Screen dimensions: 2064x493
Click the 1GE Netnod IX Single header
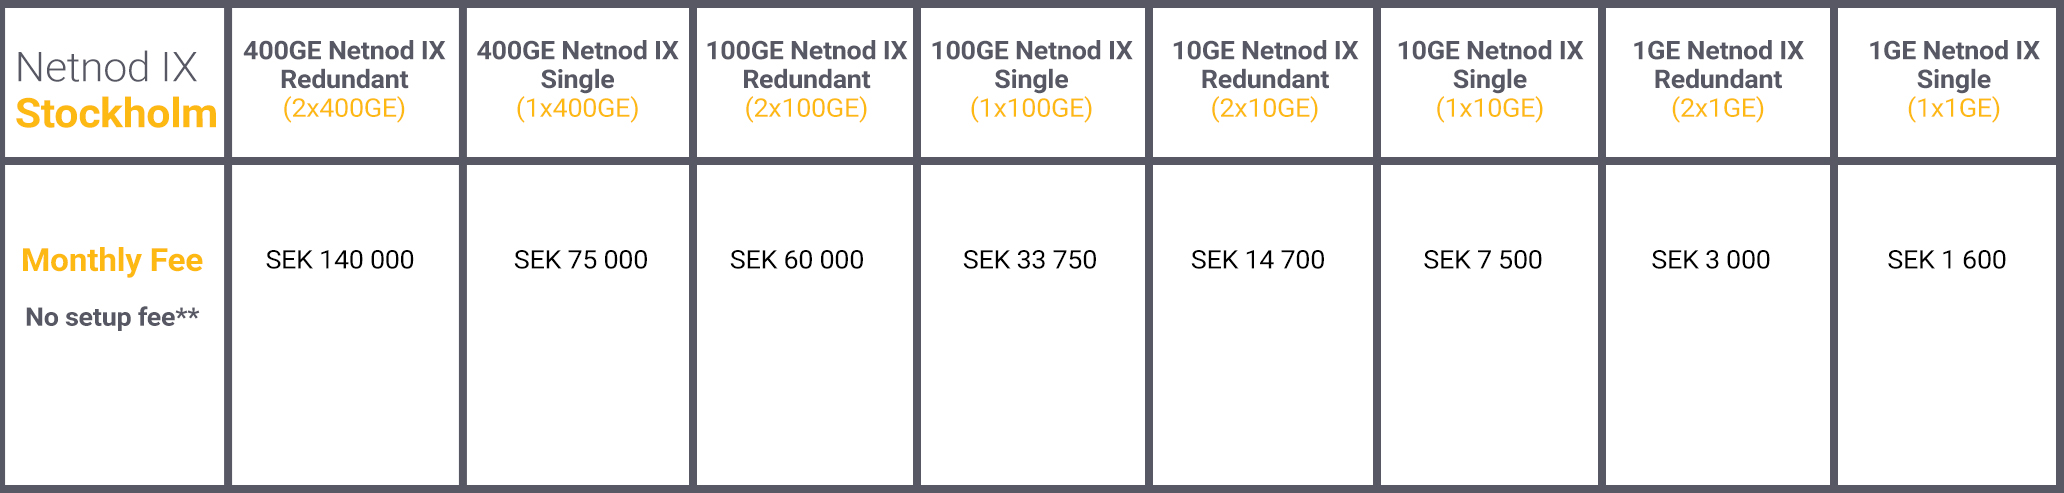1953,80
